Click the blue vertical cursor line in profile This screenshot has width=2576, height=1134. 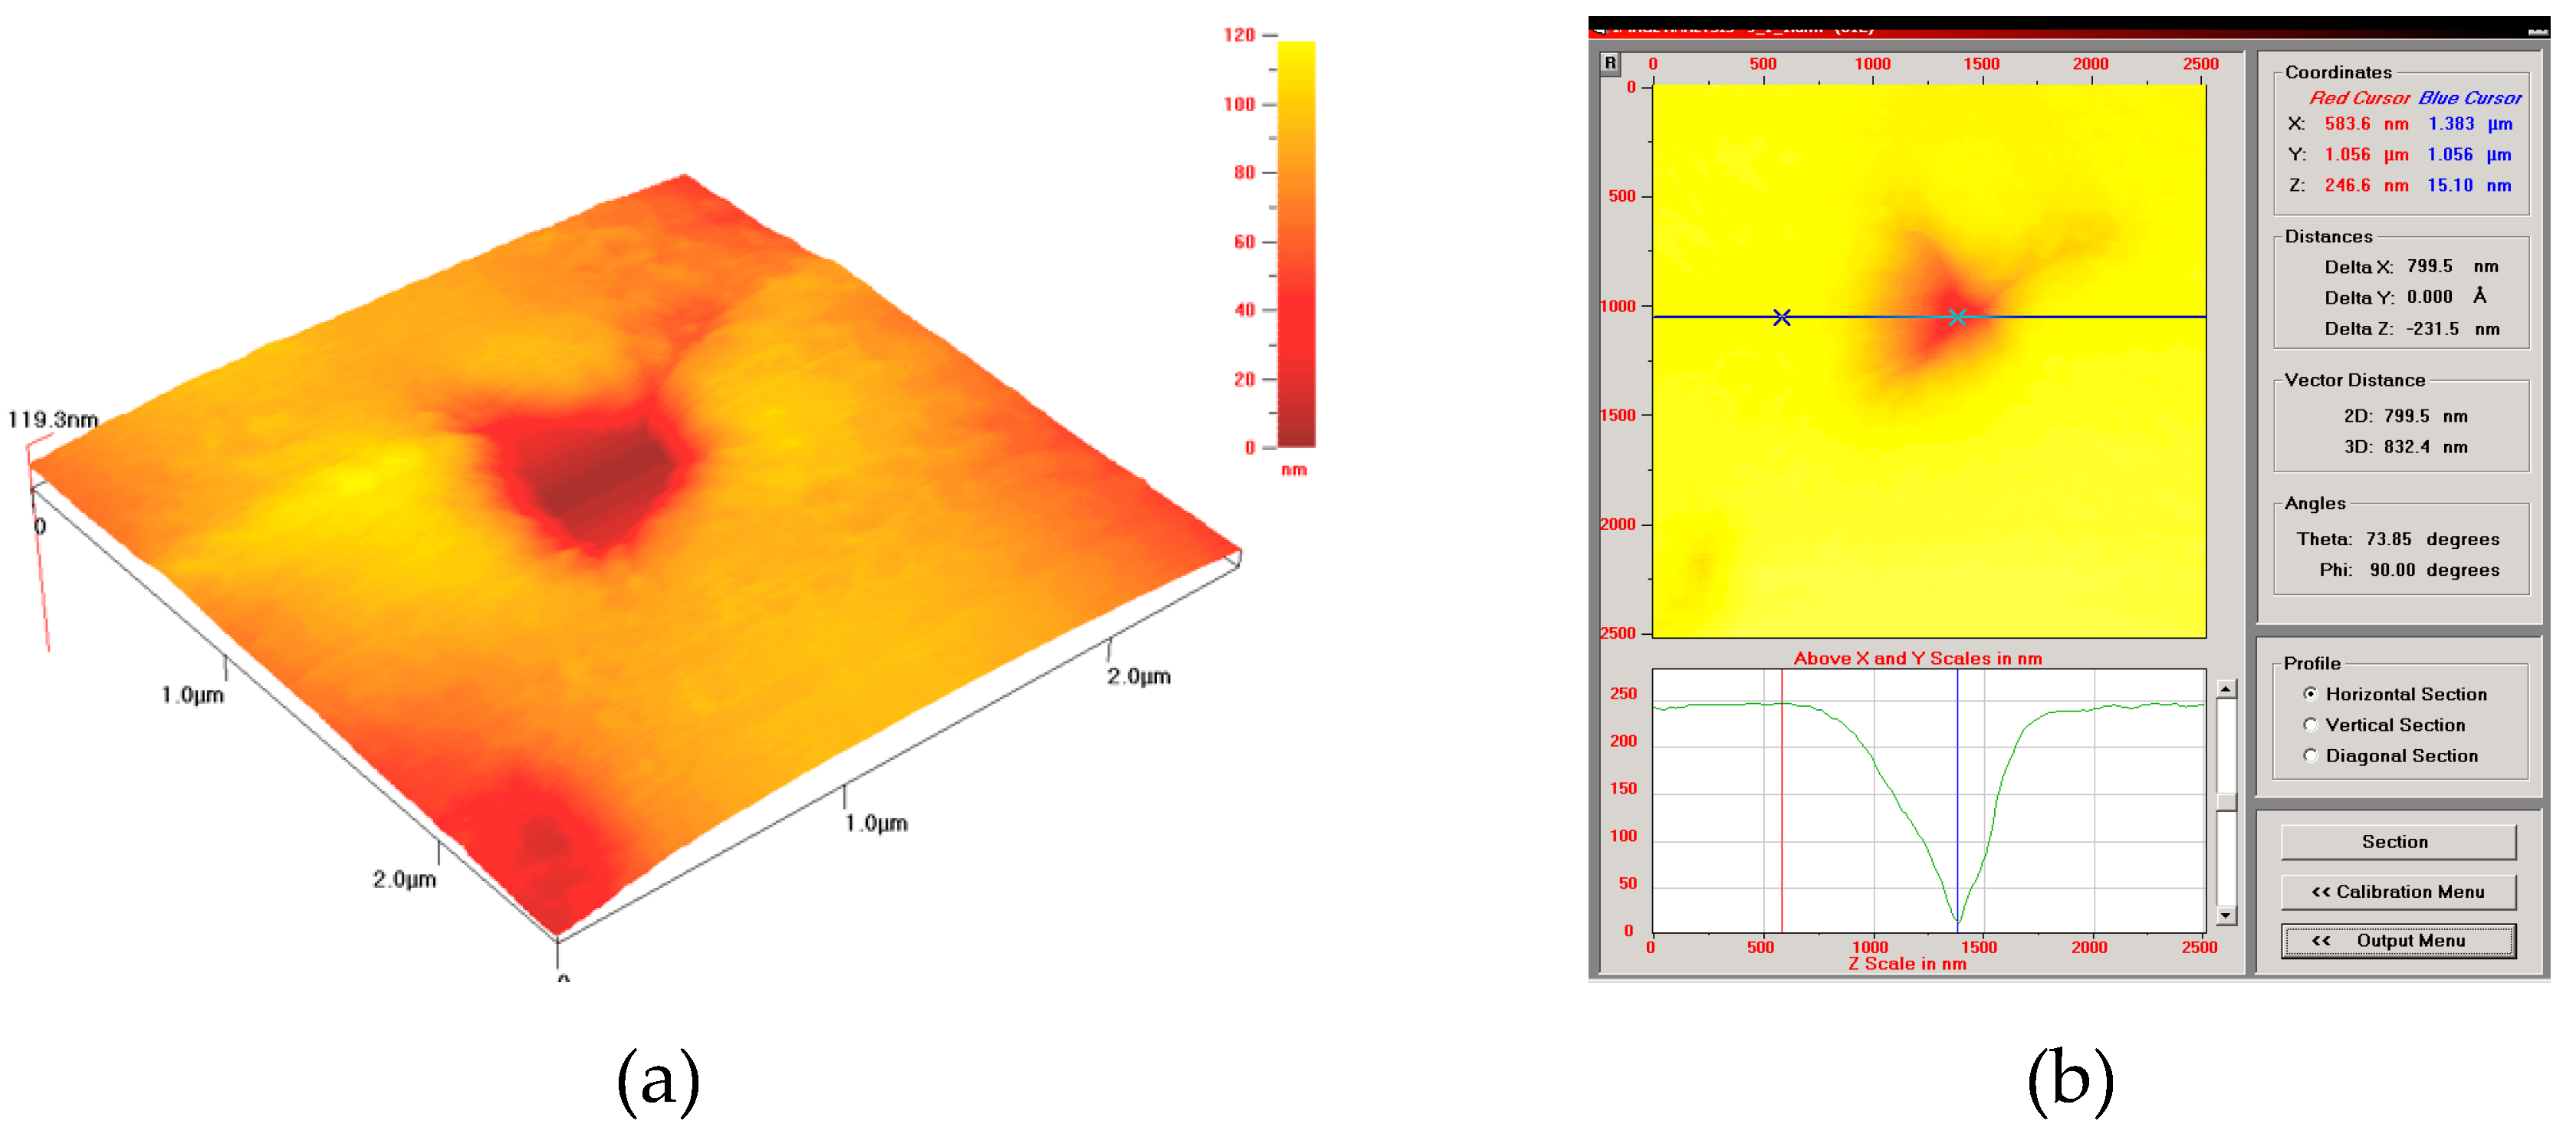pyautogui.click(x=1957, y=780)
